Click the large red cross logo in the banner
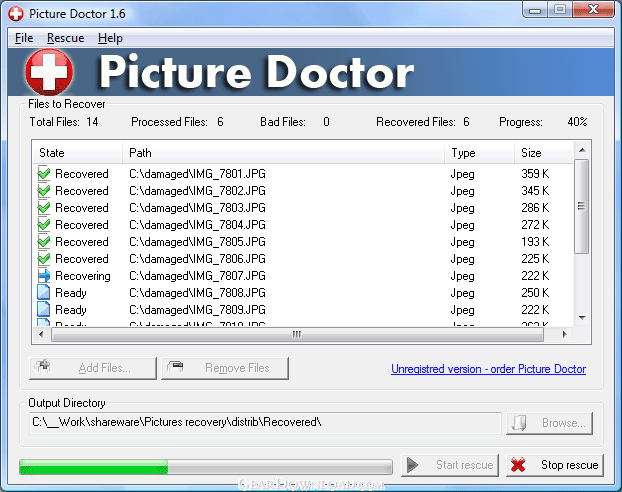622x492 pixels. tap(49, 72)
